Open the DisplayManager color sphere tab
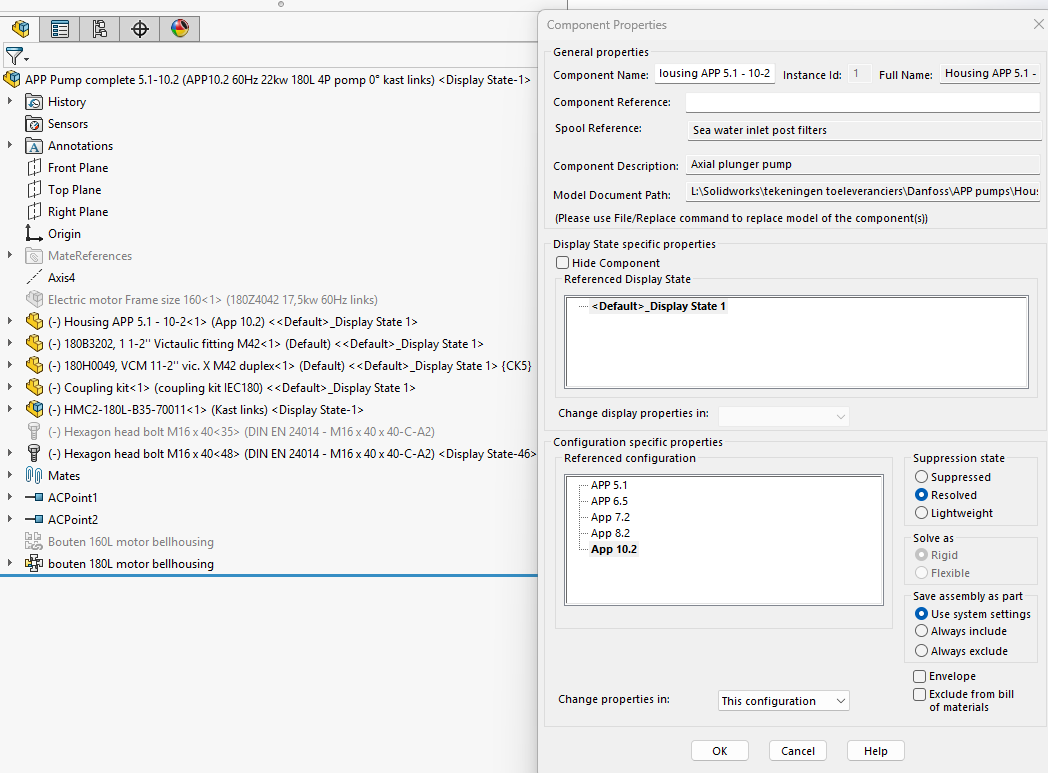This screenshot has height=773, width=1048. tap(180, 29)
